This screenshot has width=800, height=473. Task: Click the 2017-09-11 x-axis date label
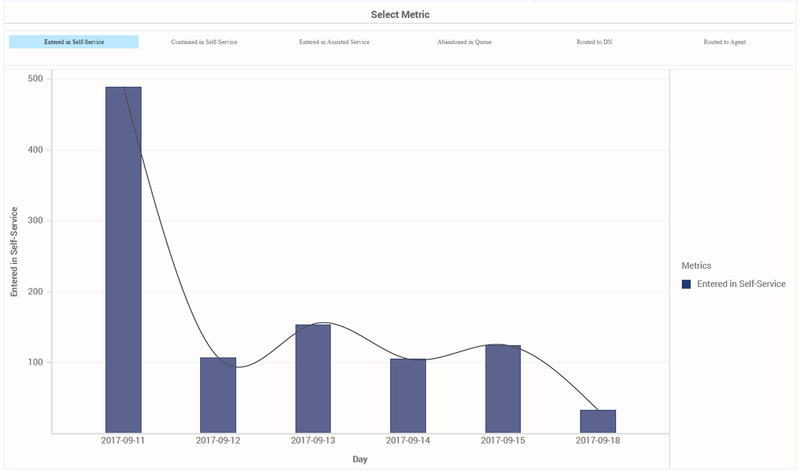123,440
